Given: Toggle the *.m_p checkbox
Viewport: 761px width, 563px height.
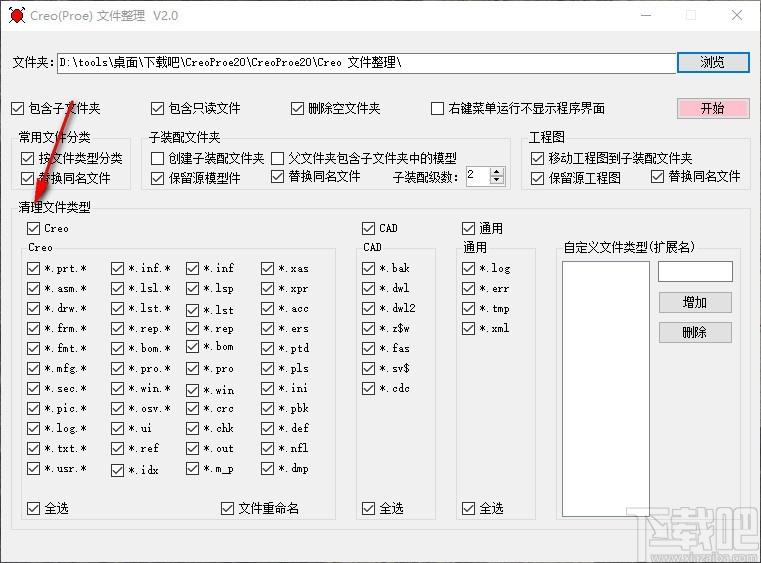Looking at the screenshot, I should pos(192,468).
